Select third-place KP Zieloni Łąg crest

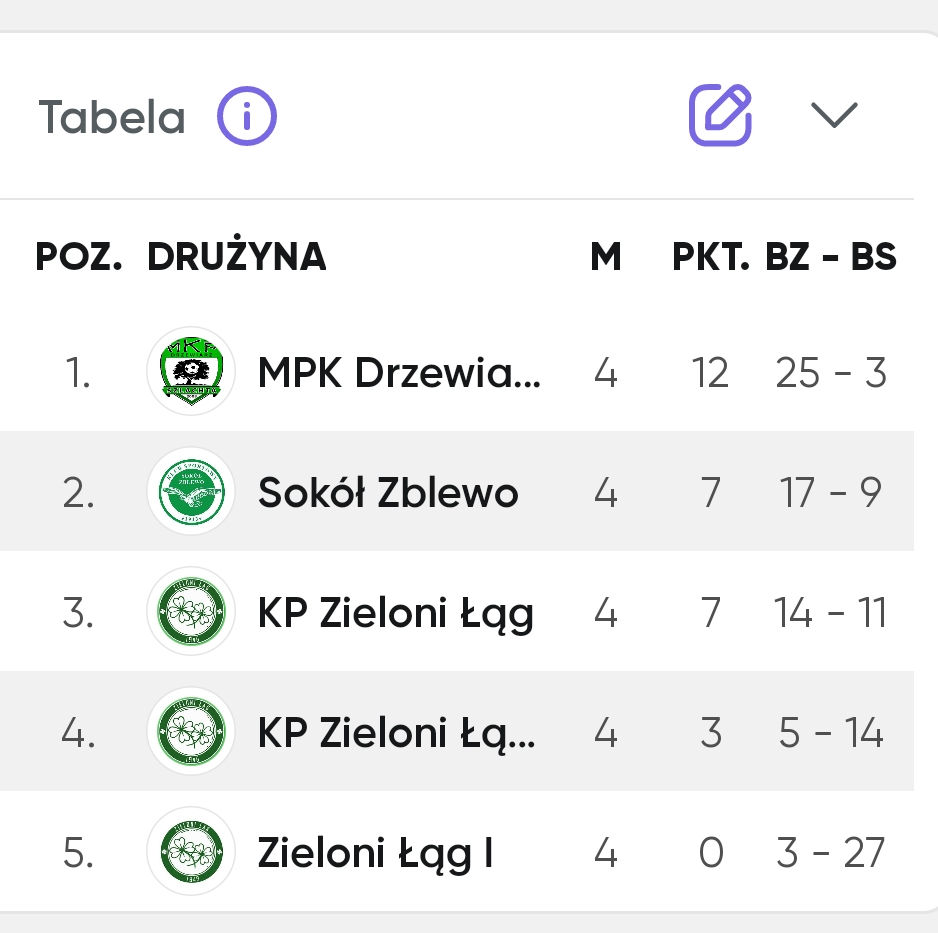(191, 611)
